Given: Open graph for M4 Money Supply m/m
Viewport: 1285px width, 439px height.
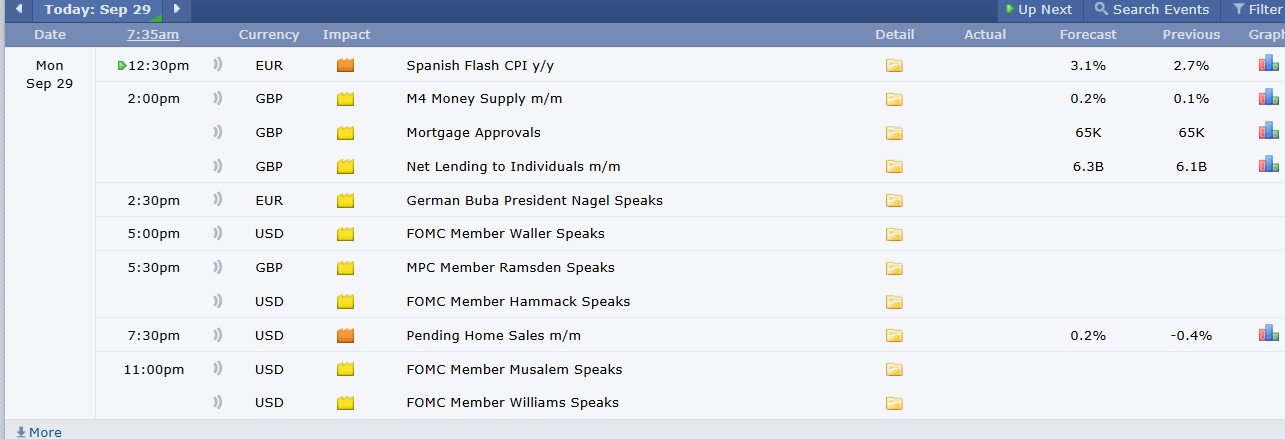Looking at the screenshot, I should coord(1268,97).
